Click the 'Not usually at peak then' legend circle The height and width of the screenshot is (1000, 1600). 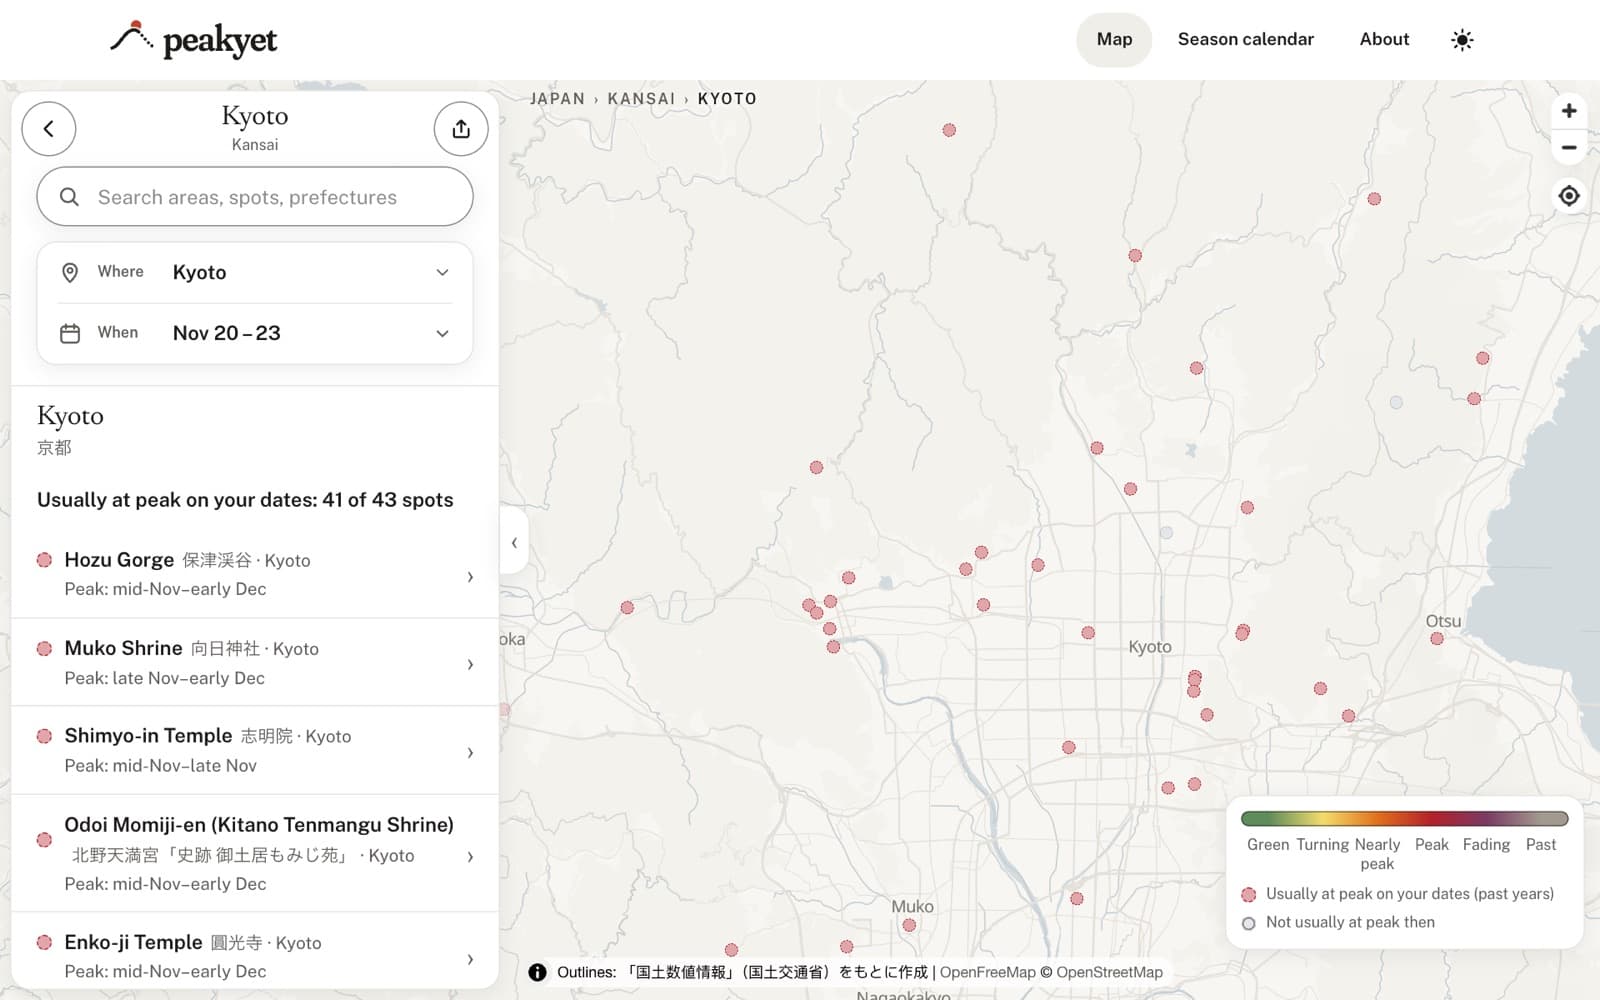coord(1248,923)
